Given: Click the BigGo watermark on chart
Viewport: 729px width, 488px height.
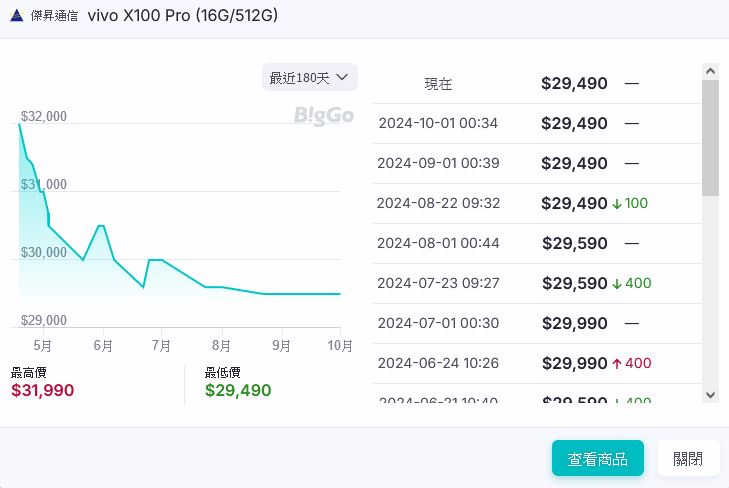Looking at the screenshot, I should pyautogui.click(x=323, y=116).
